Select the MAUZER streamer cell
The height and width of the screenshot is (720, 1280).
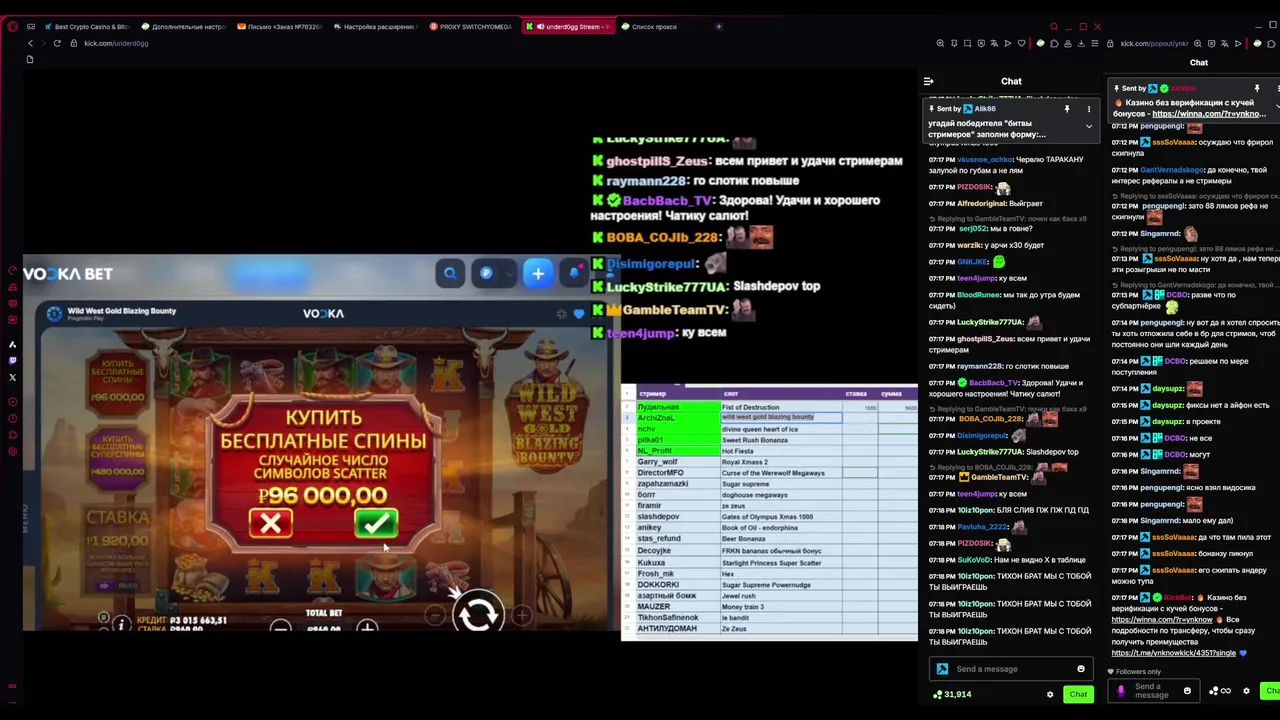pyautogui.click(x=678, y=606)
